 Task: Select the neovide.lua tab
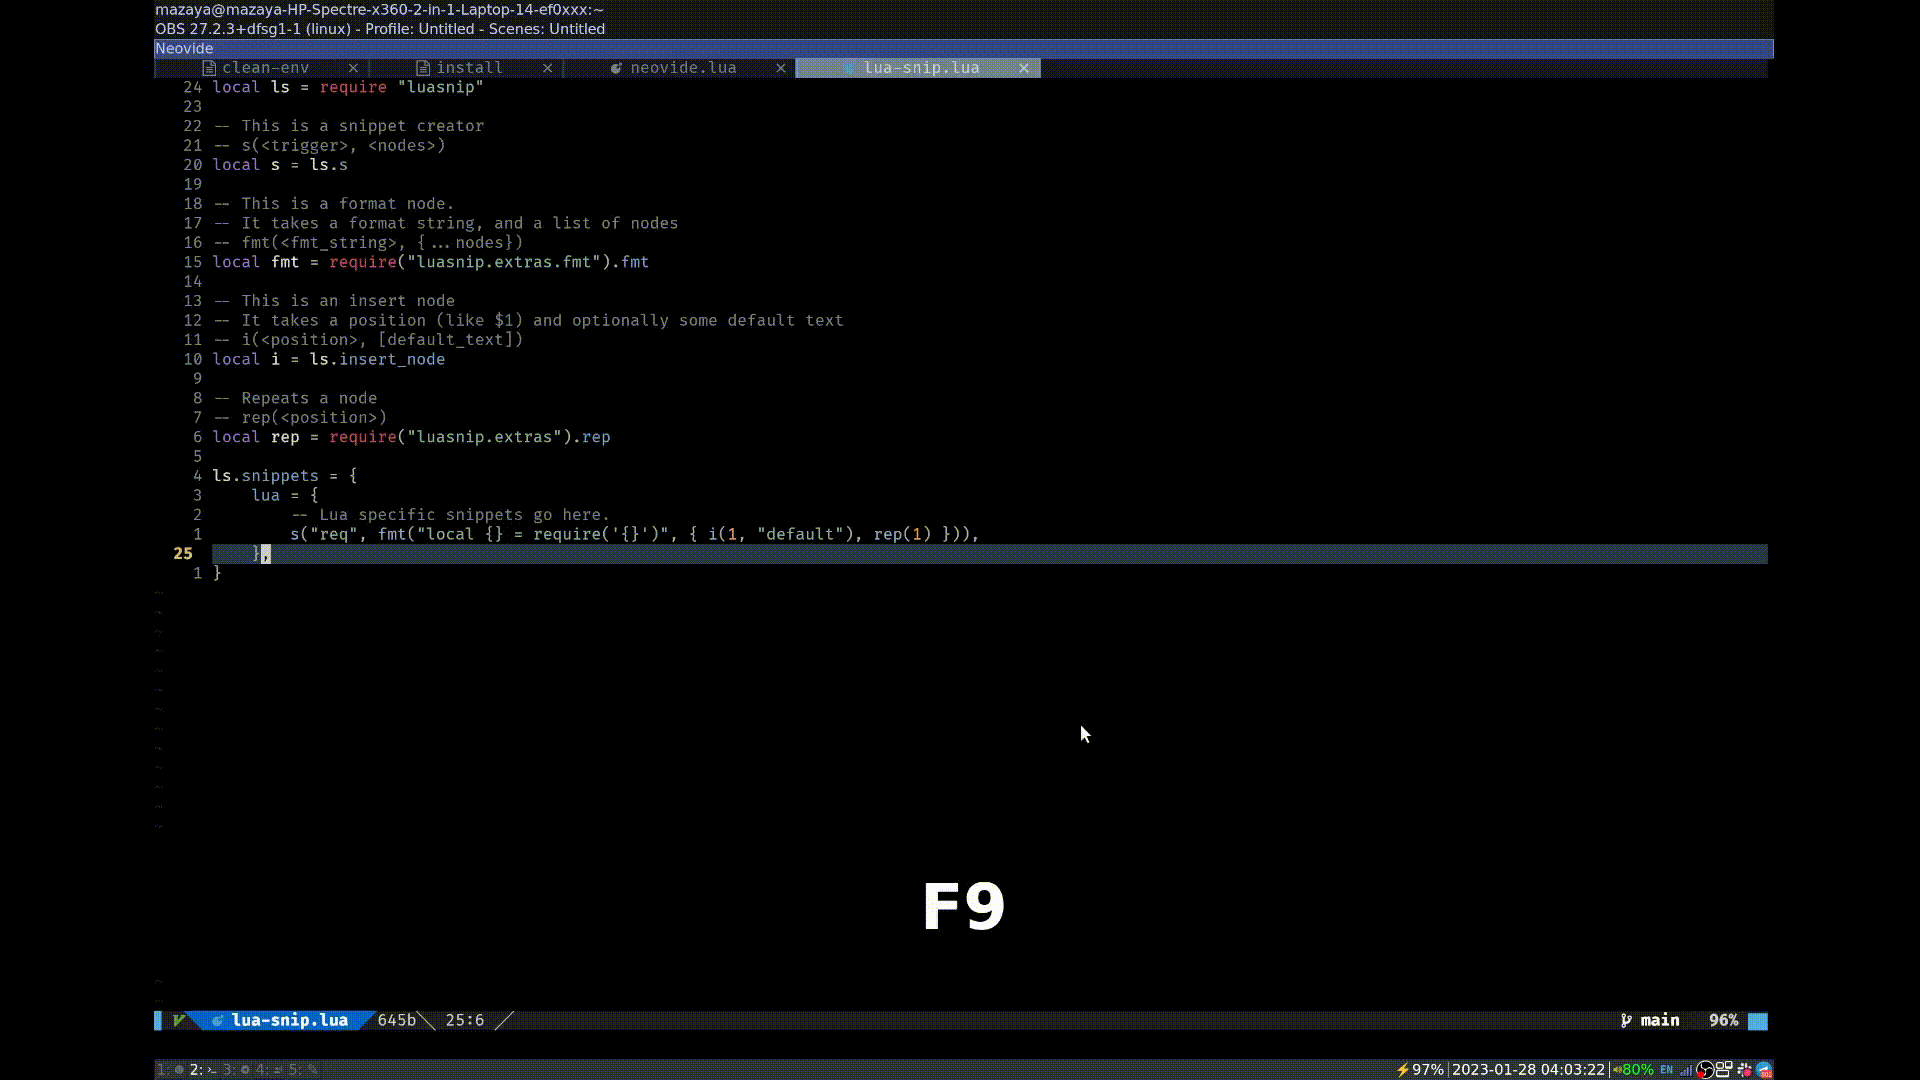point(683,68)
